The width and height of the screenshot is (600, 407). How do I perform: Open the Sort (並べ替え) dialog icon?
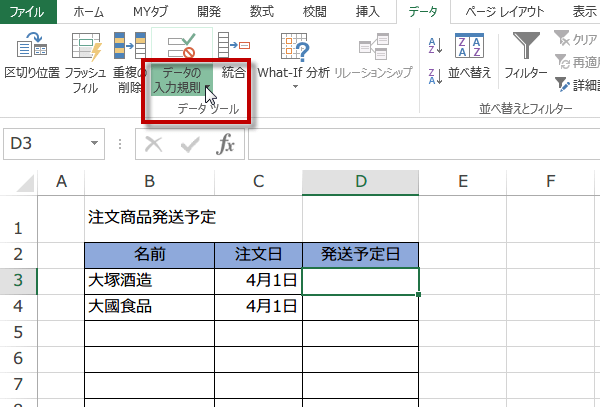pos(470,46)
